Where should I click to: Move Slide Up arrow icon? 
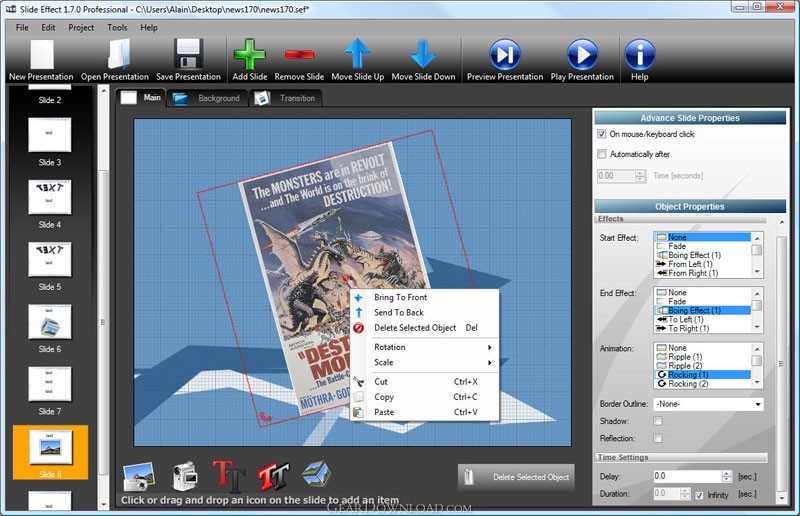click(357, 54)
